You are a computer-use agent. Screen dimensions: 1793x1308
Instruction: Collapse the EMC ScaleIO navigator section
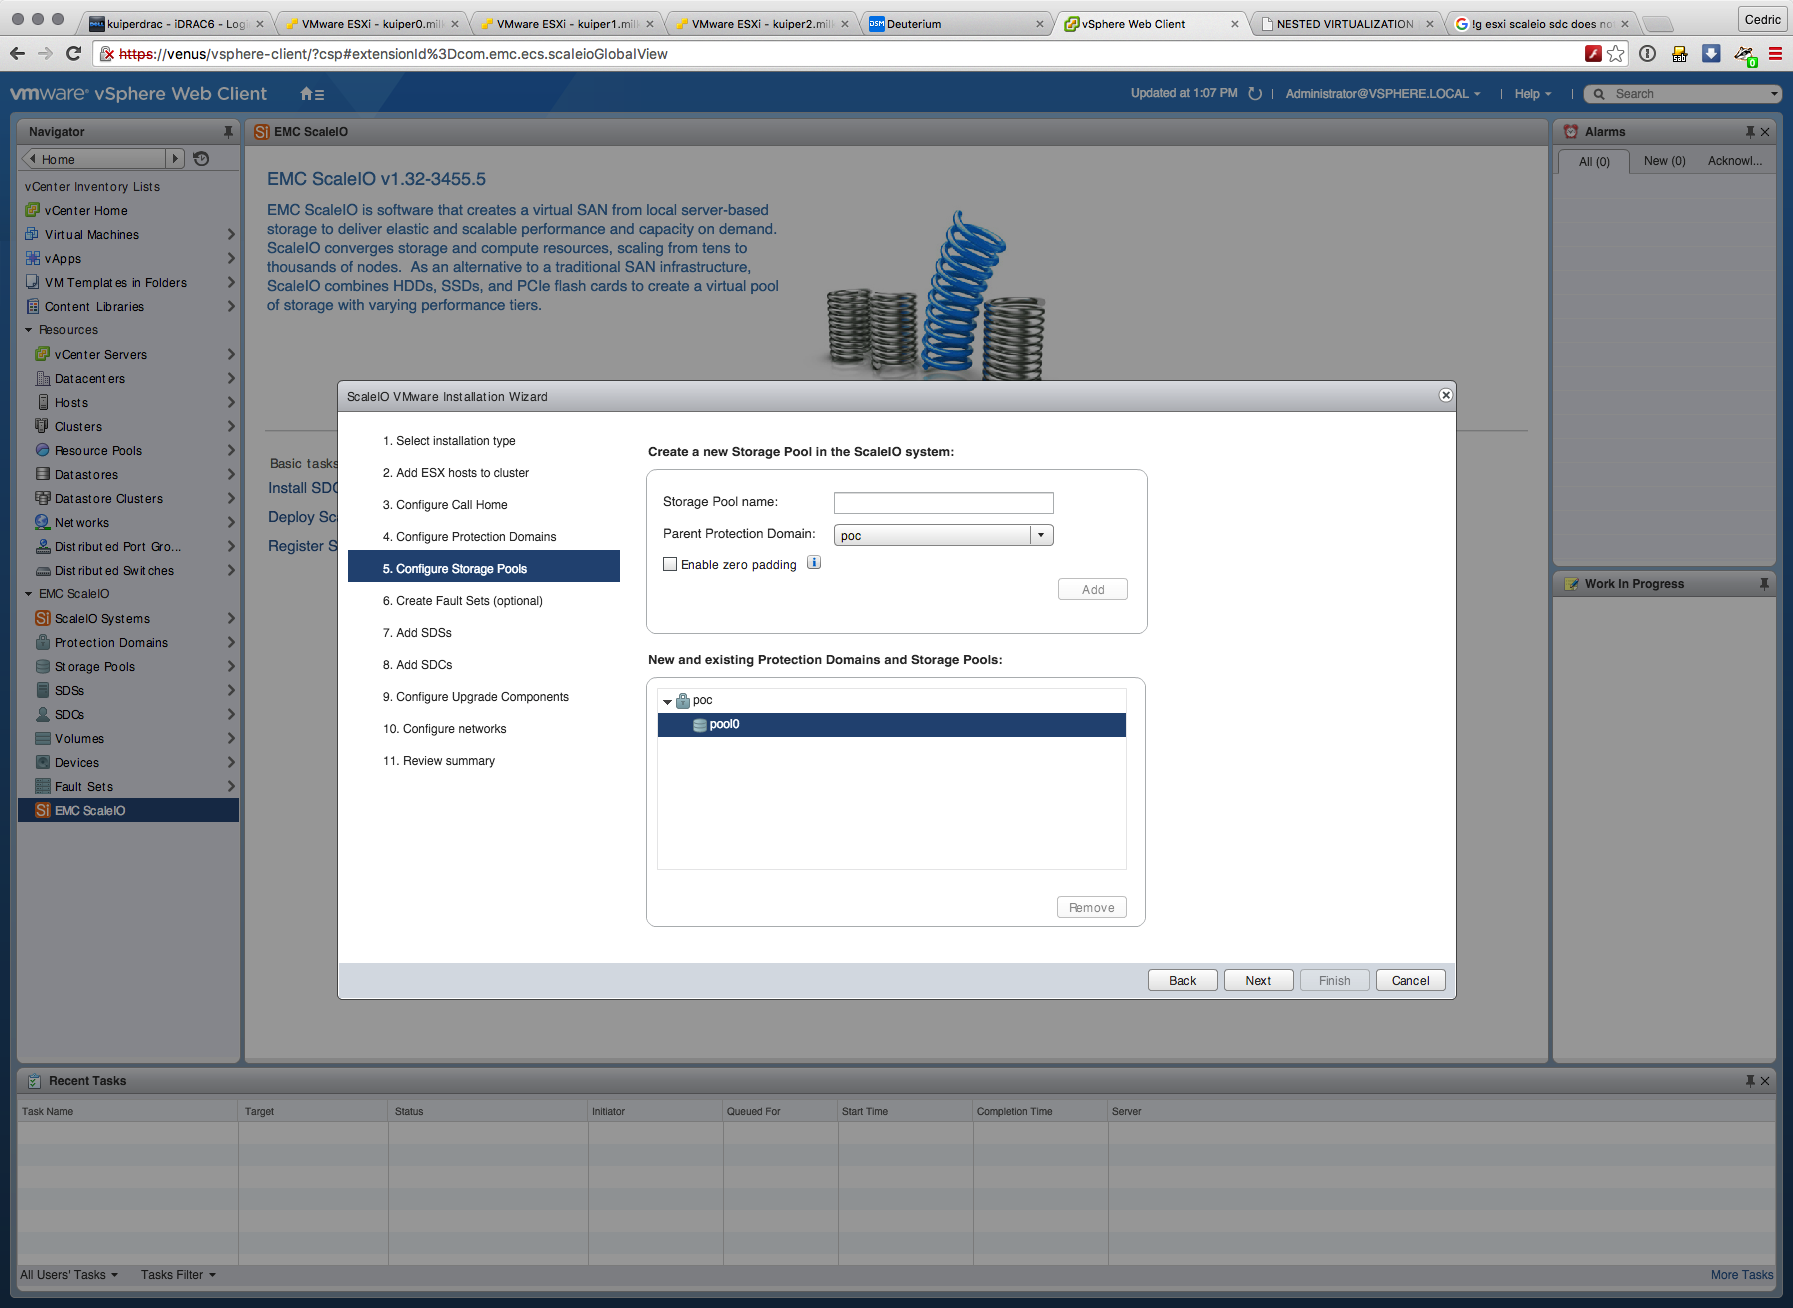(x=29, y=594)
